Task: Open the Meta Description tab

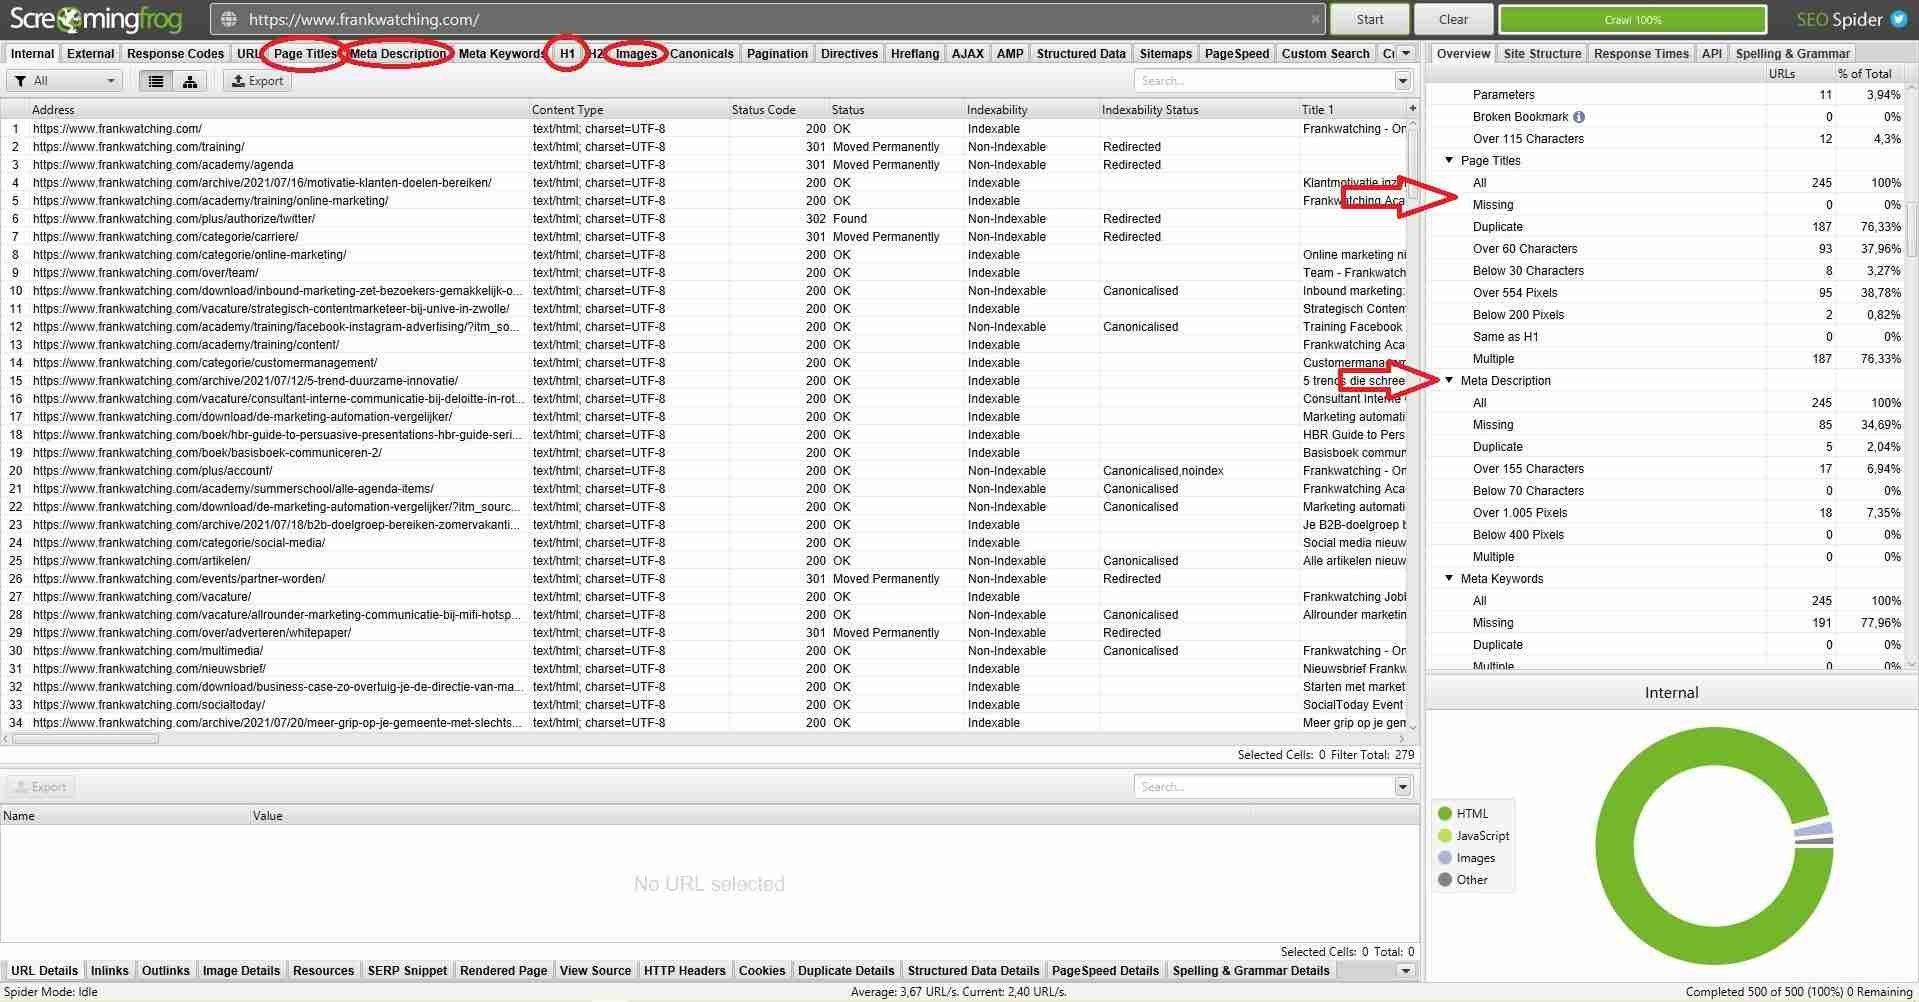Action: 398,54
